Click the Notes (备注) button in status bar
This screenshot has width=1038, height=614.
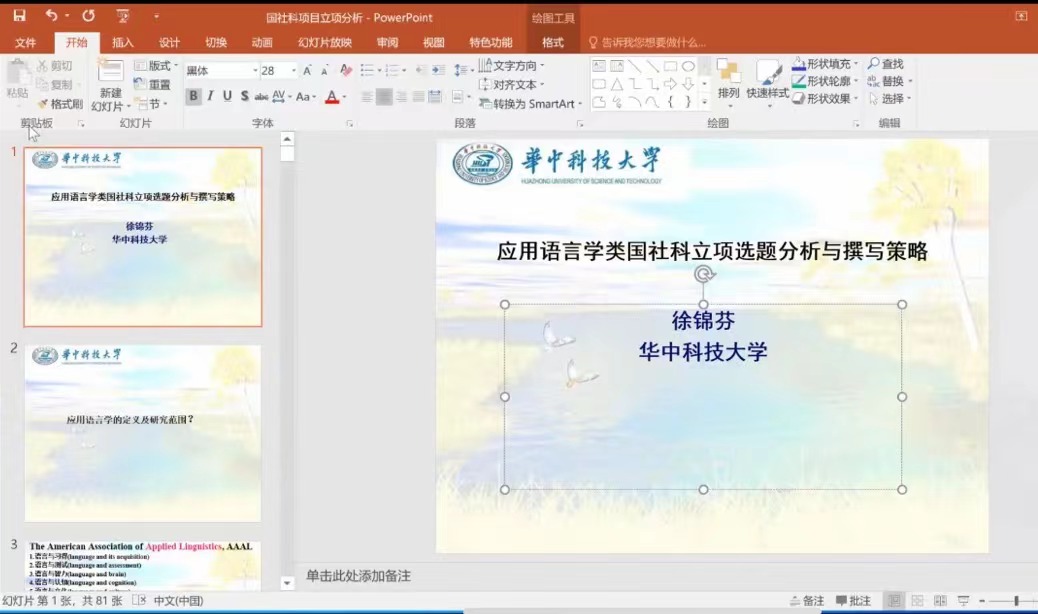pyautogui.click(x=807, y=601)
